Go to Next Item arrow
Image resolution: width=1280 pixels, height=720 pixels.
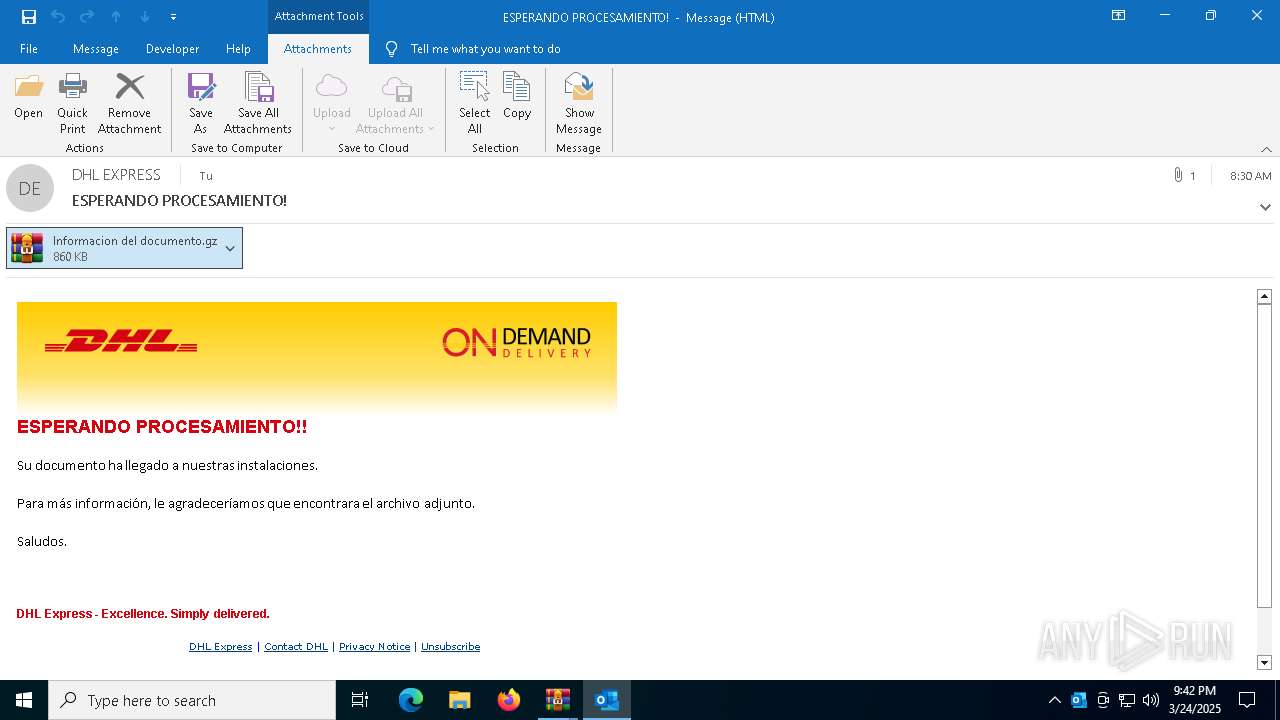click(145, 16)
